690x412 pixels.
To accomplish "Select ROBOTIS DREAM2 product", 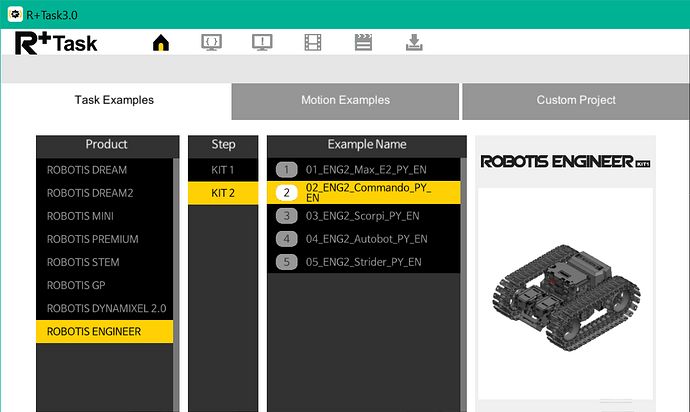I will click(105, 193).
